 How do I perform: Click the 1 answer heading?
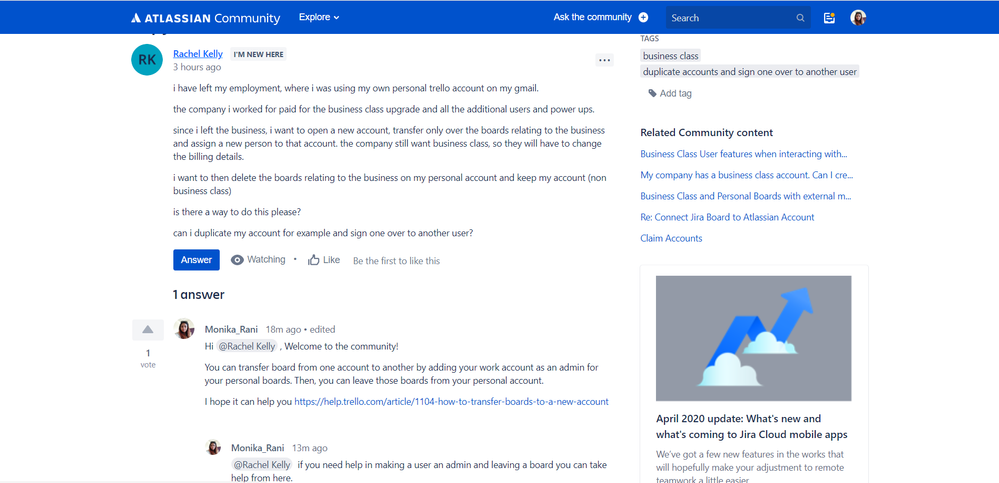199,294
